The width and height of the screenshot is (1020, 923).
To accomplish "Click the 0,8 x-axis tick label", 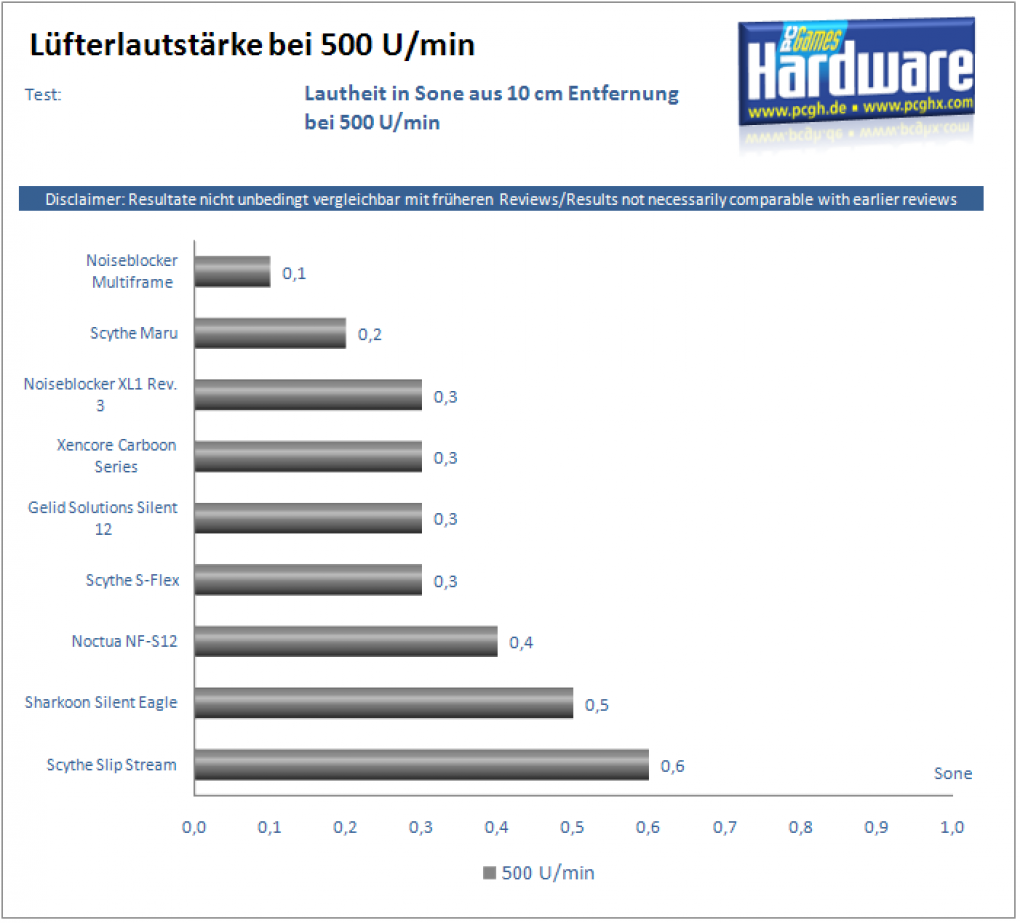I will pos(802,829).
